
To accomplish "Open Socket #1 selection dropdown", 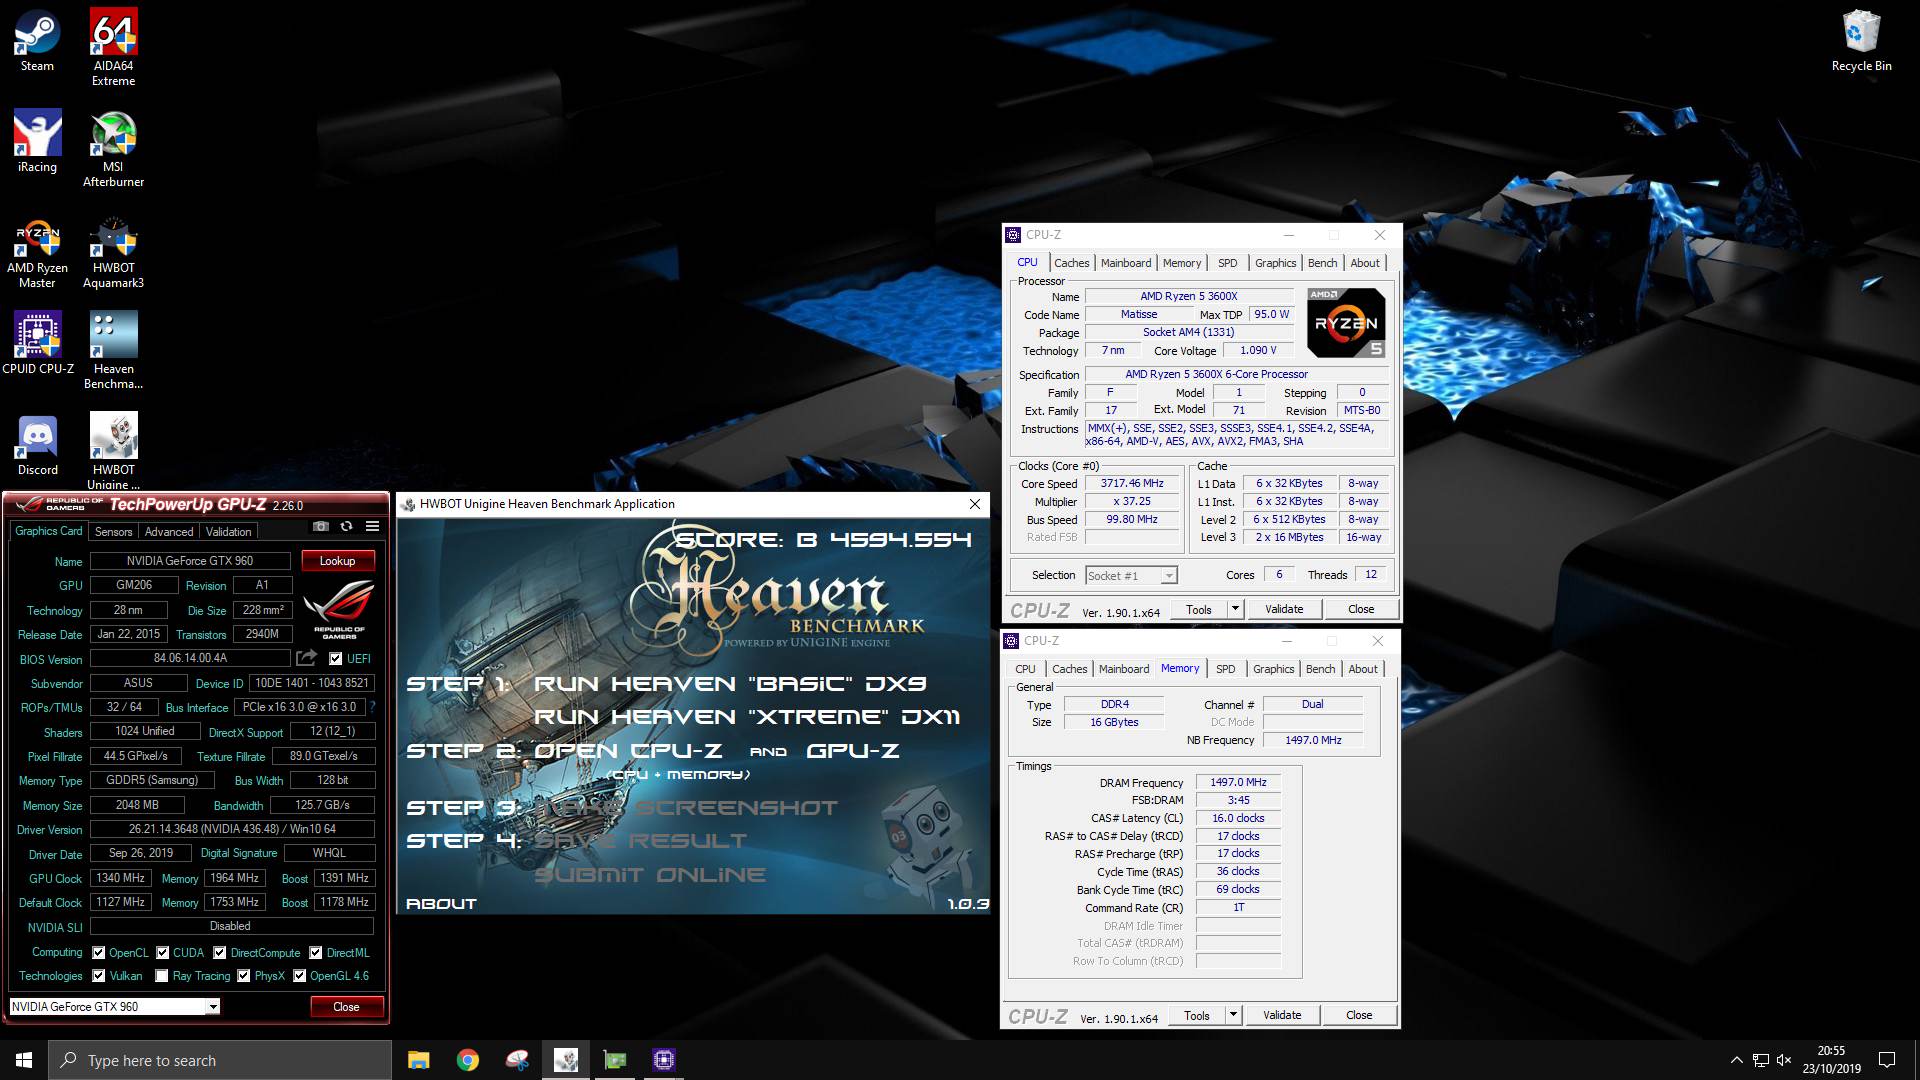I will click(1168, 576).
